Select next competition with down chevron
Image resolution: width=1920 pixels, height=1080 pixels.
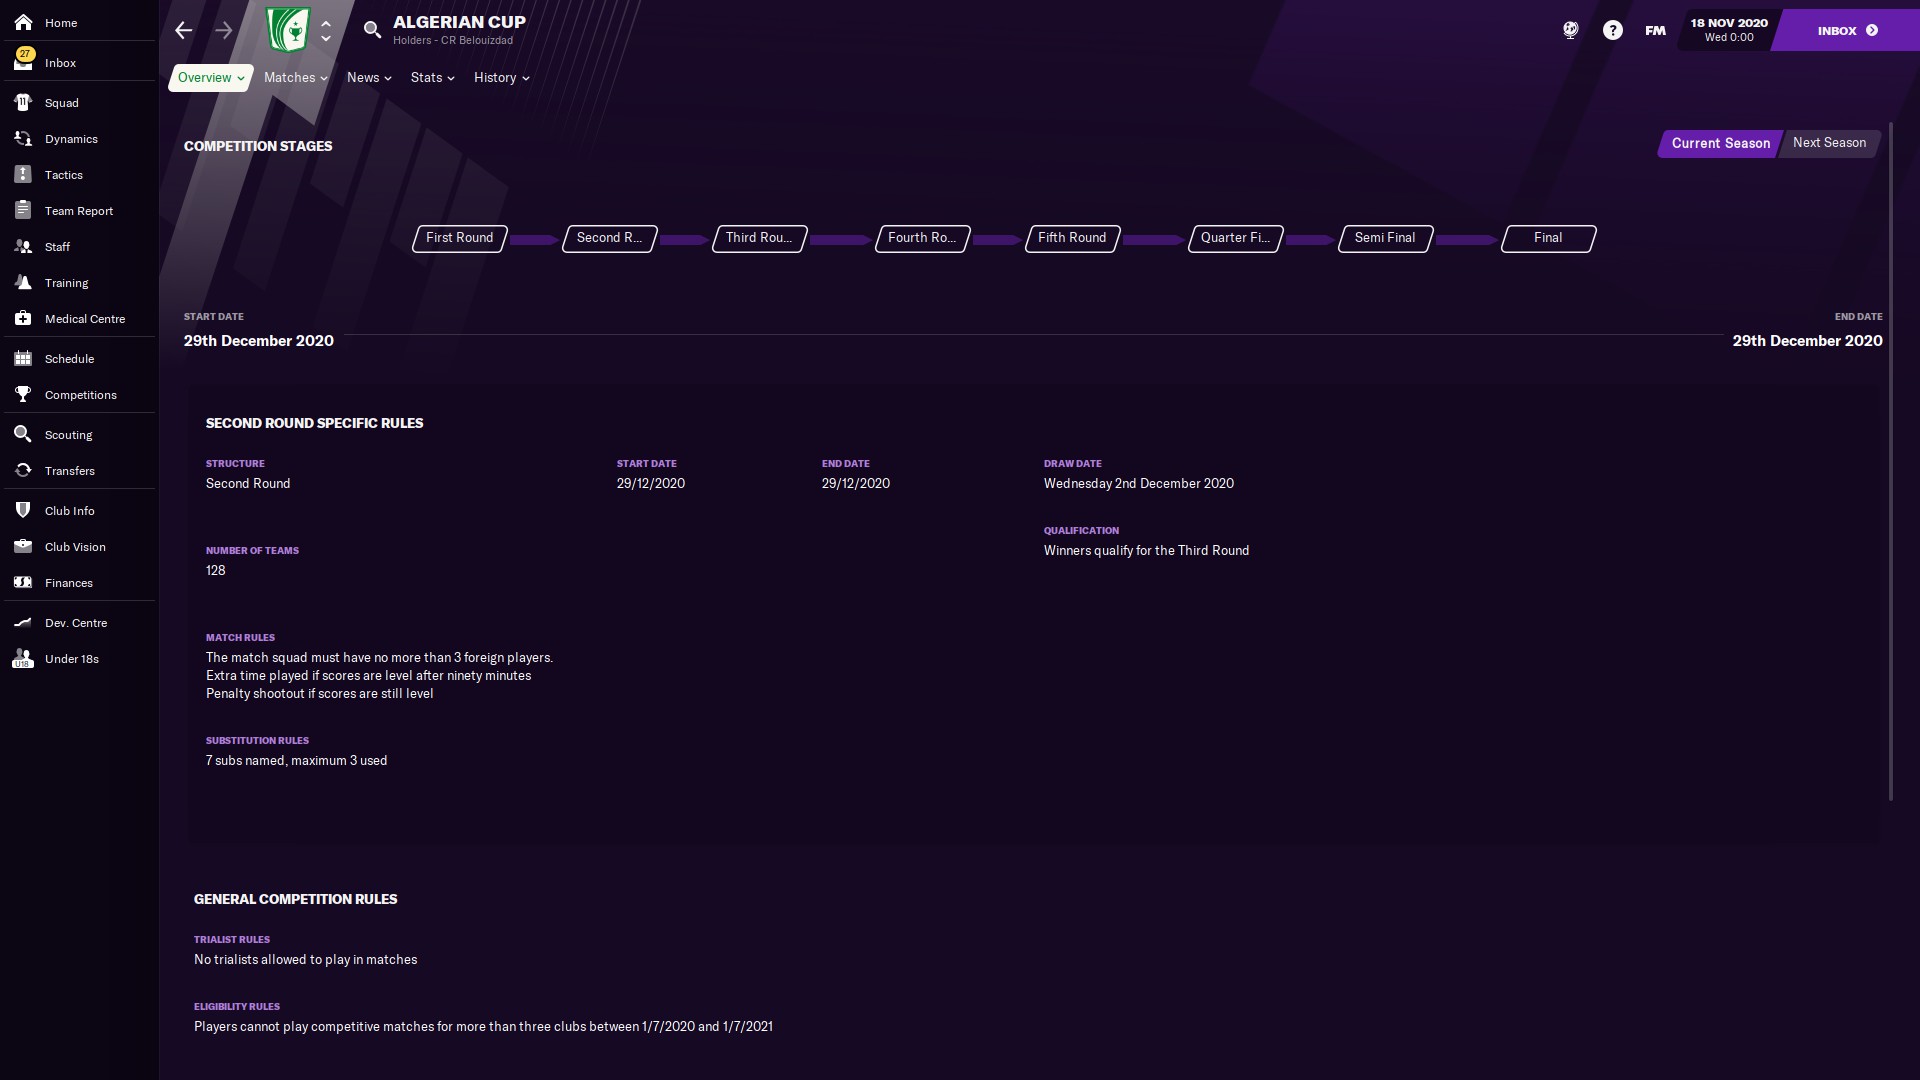coord(326,39)
